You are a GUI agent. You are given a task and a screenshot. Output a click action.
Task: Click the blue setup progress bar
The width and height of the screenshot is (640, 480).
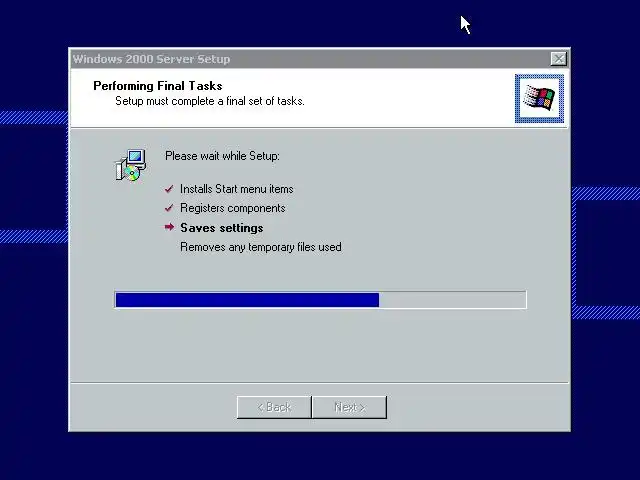(321, 300)
